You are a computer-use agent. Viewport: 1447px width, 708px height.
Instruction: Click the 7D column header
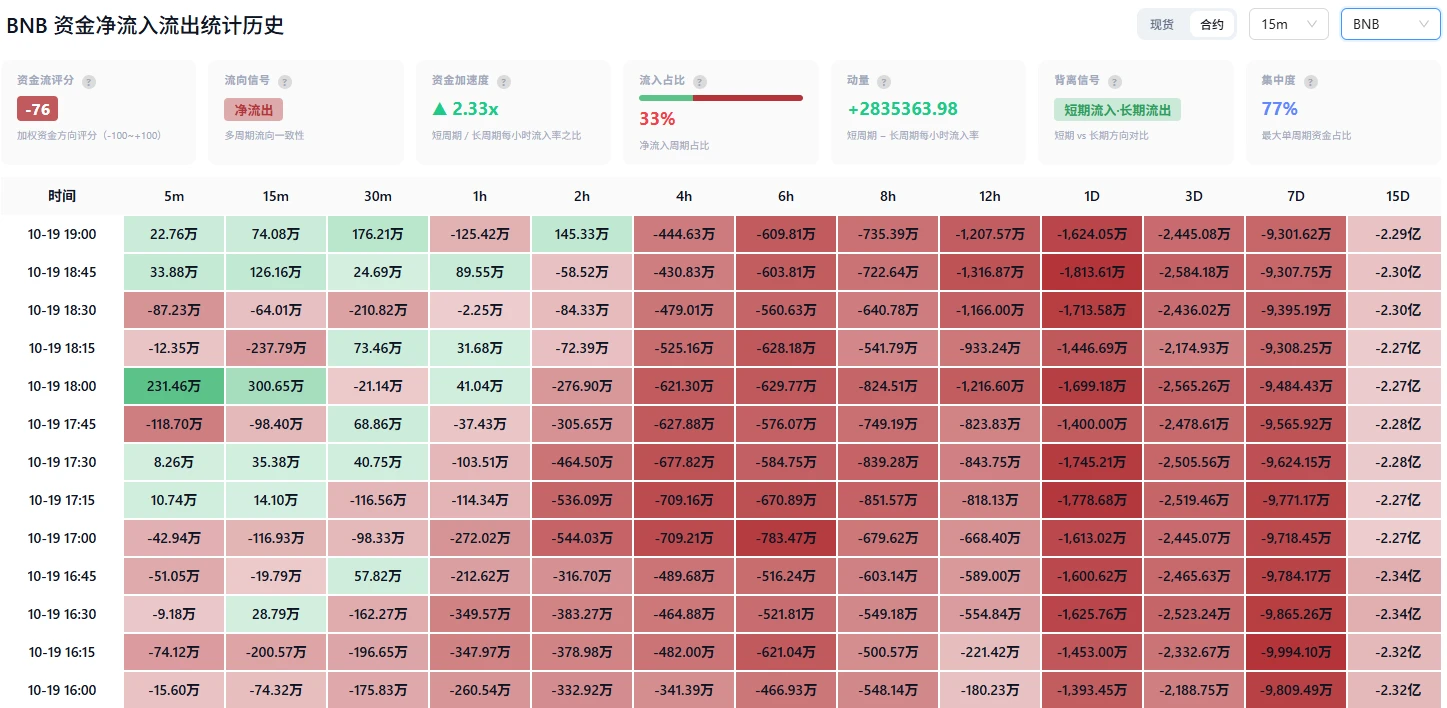pos(1296,196)
